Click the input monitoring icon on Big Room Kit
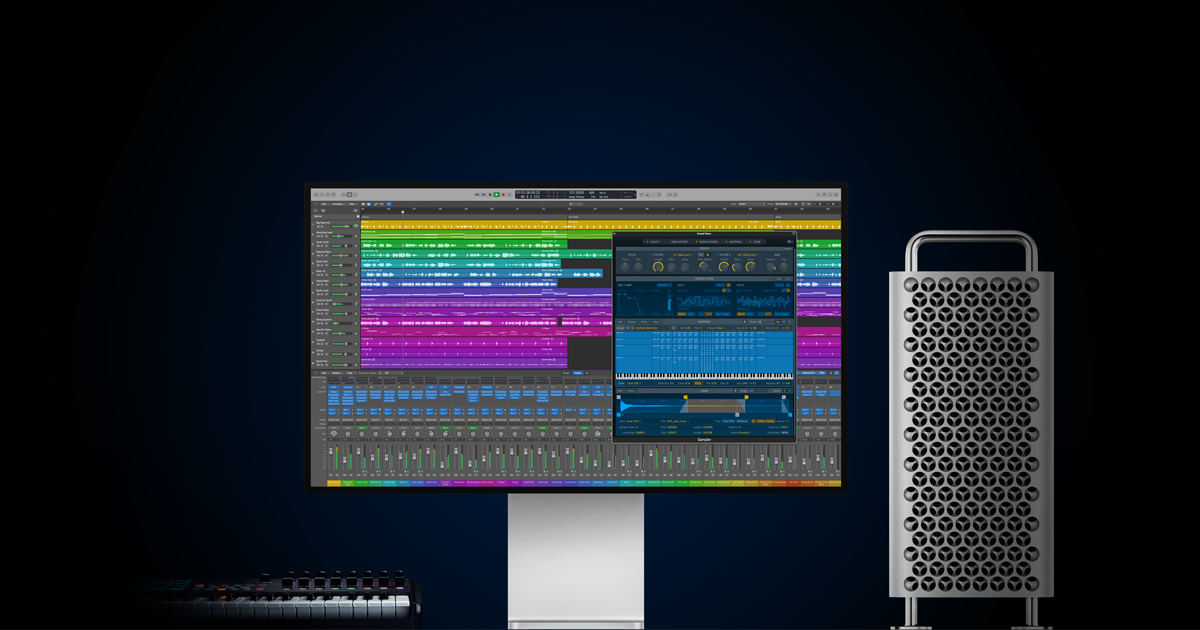1200x630 pixels. coord(356,226)
